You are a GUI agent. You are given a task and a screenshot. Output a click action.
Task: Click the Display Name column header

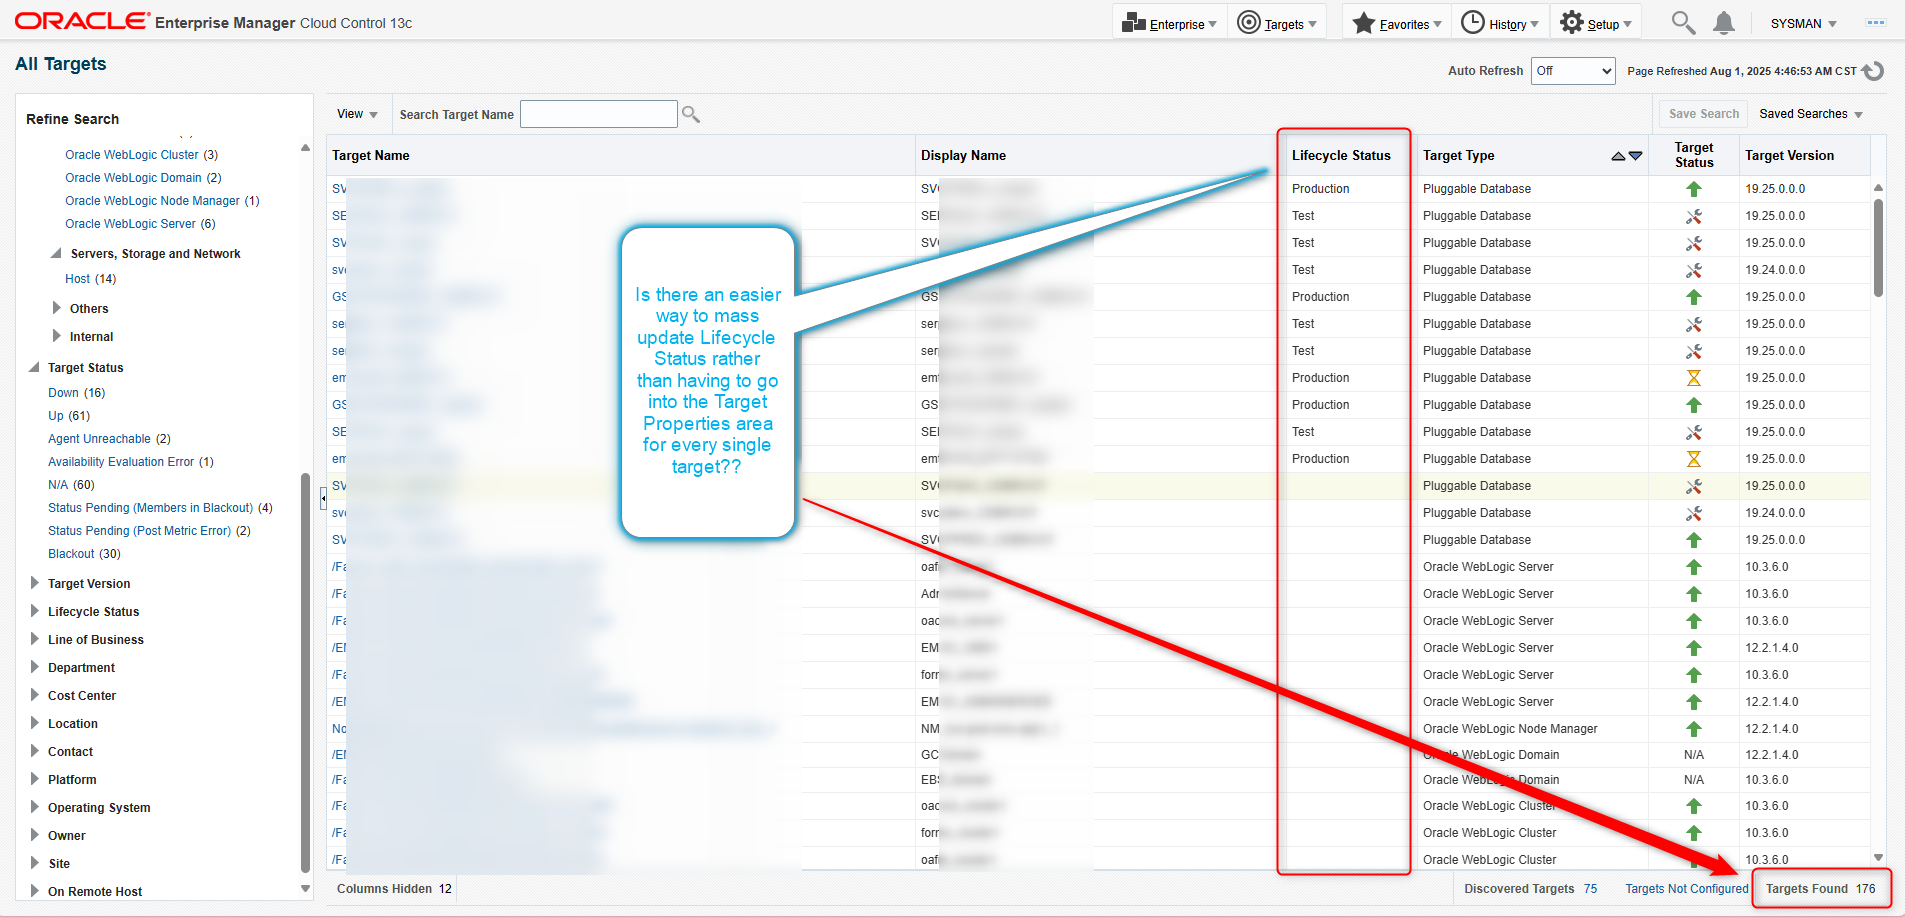pyautogui.click(x=963, y=156)
